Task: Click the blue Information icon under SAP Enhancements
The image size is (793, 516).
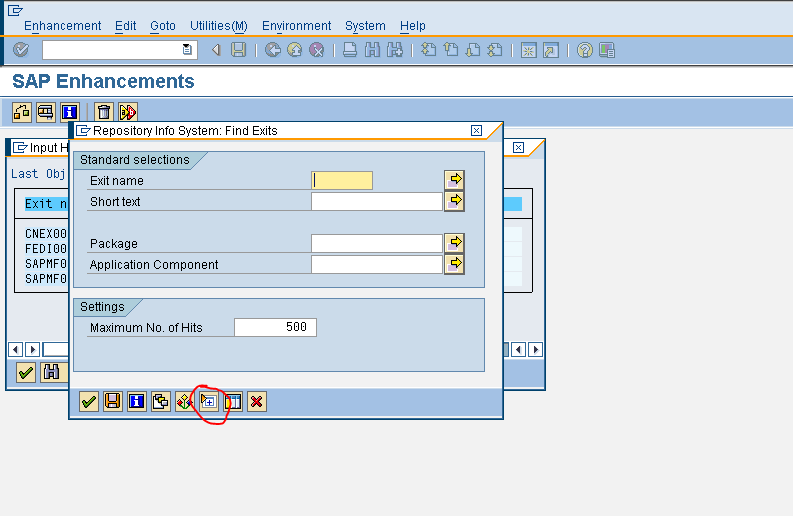Action: [69, 112]
